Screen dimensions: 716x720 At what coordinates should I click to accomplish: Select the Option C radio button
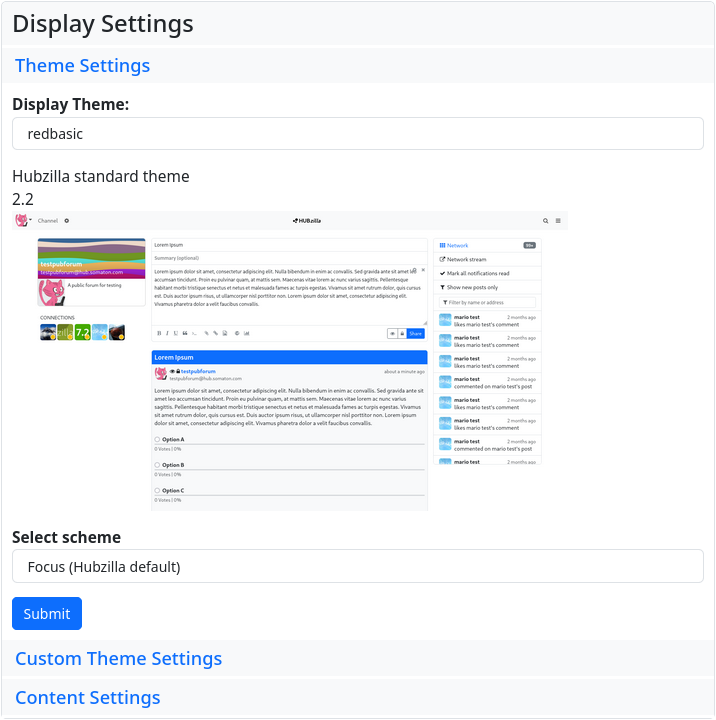pos(157,490)
